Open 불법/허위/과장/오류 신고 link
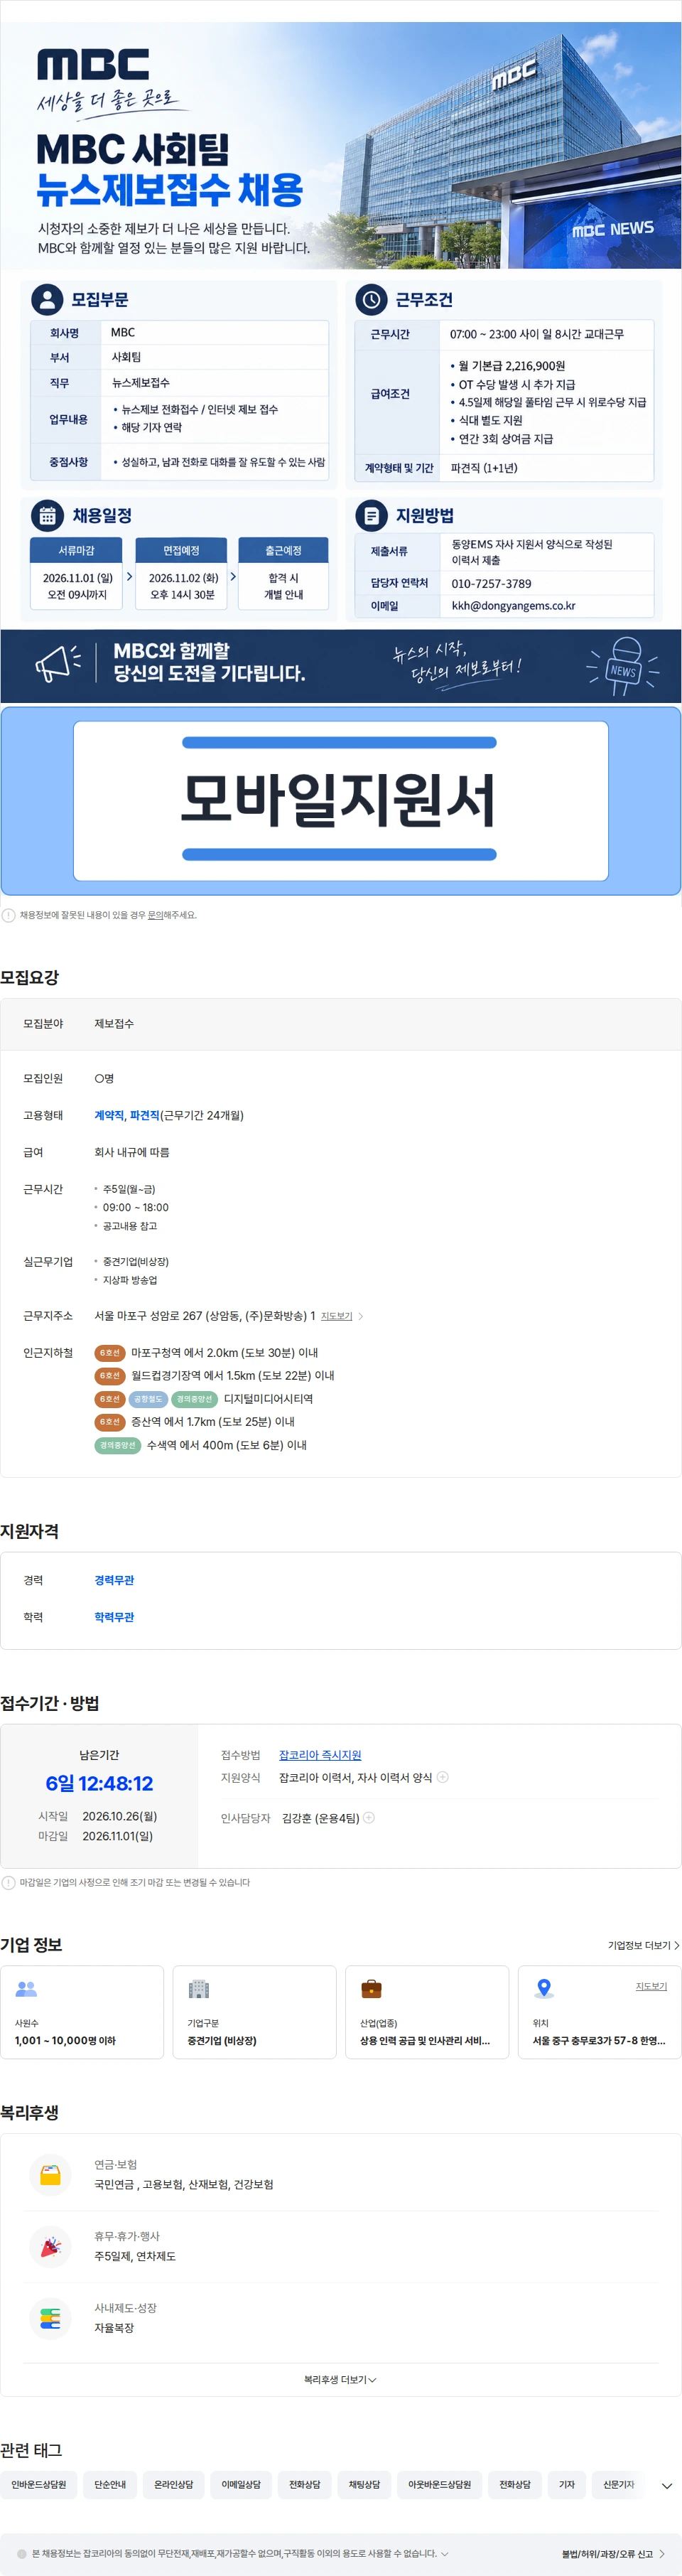 click(613, 2554)
